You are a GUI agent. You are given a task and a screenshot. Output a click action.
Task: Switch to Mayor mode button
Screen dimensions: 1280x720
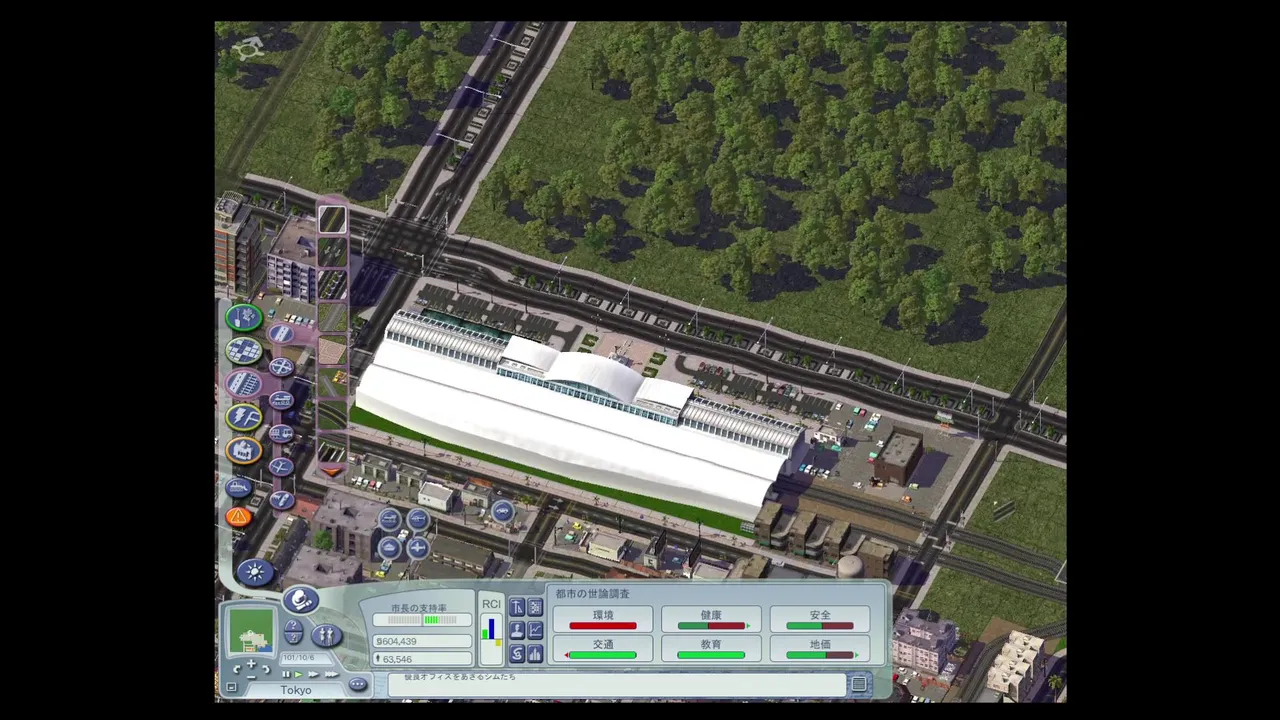click(300, 600)
